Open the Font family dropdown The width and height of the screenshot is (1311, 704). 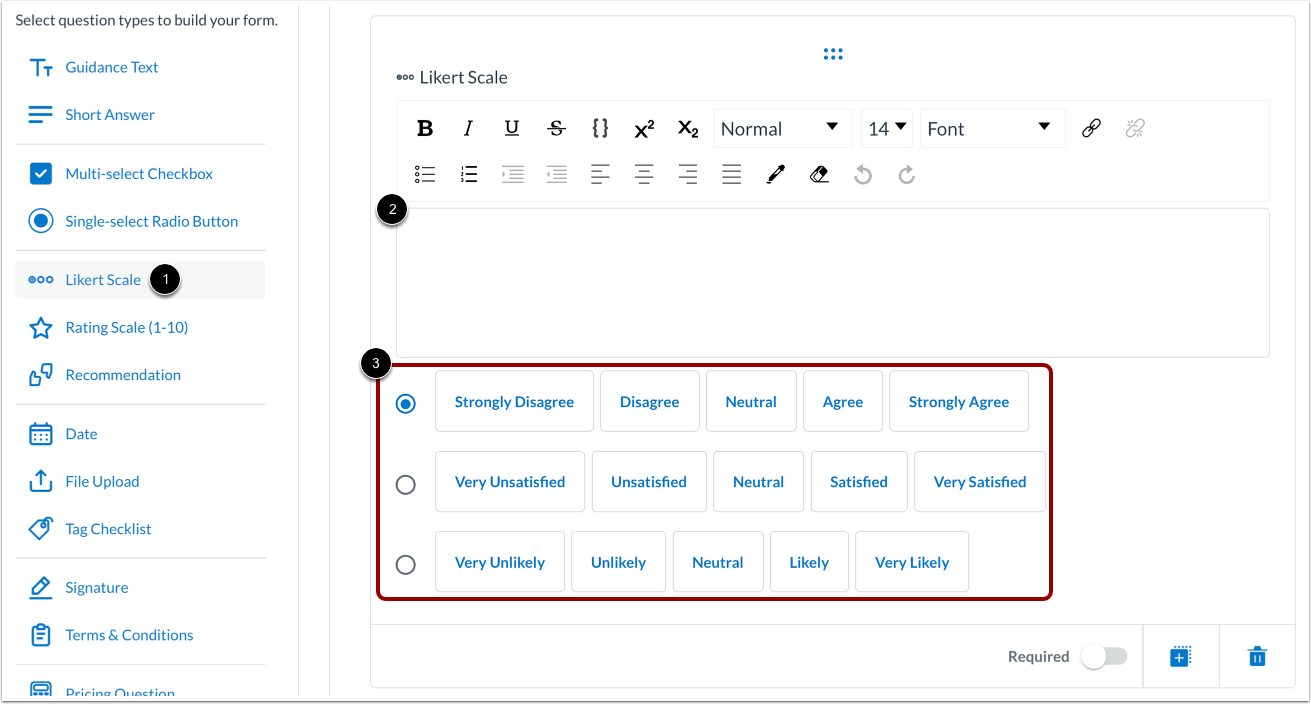[991, 128]
